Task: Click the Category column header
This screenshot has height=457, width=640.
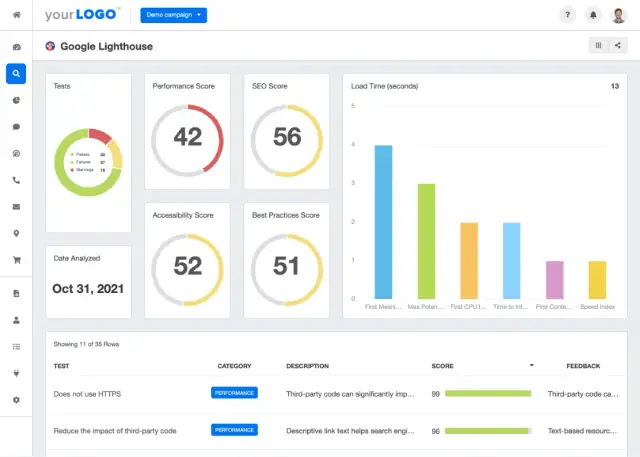Action: 234,366
